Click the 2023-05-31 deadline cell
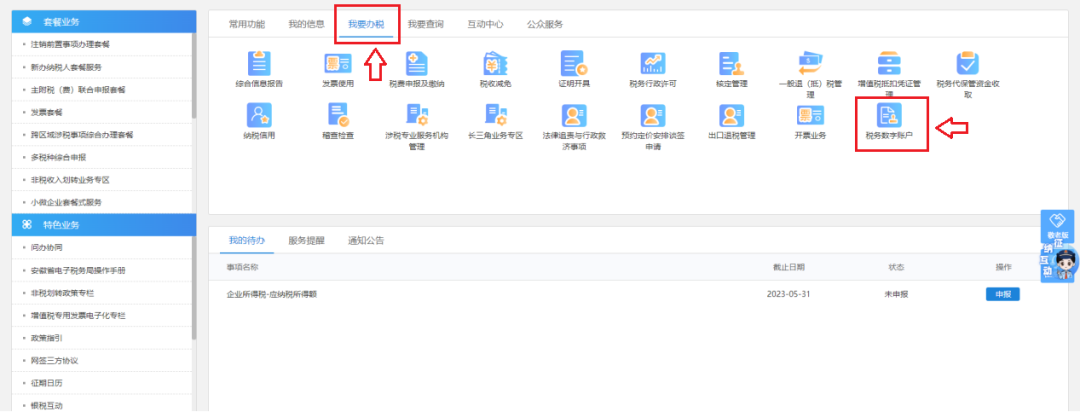 (x=788, y=294)
